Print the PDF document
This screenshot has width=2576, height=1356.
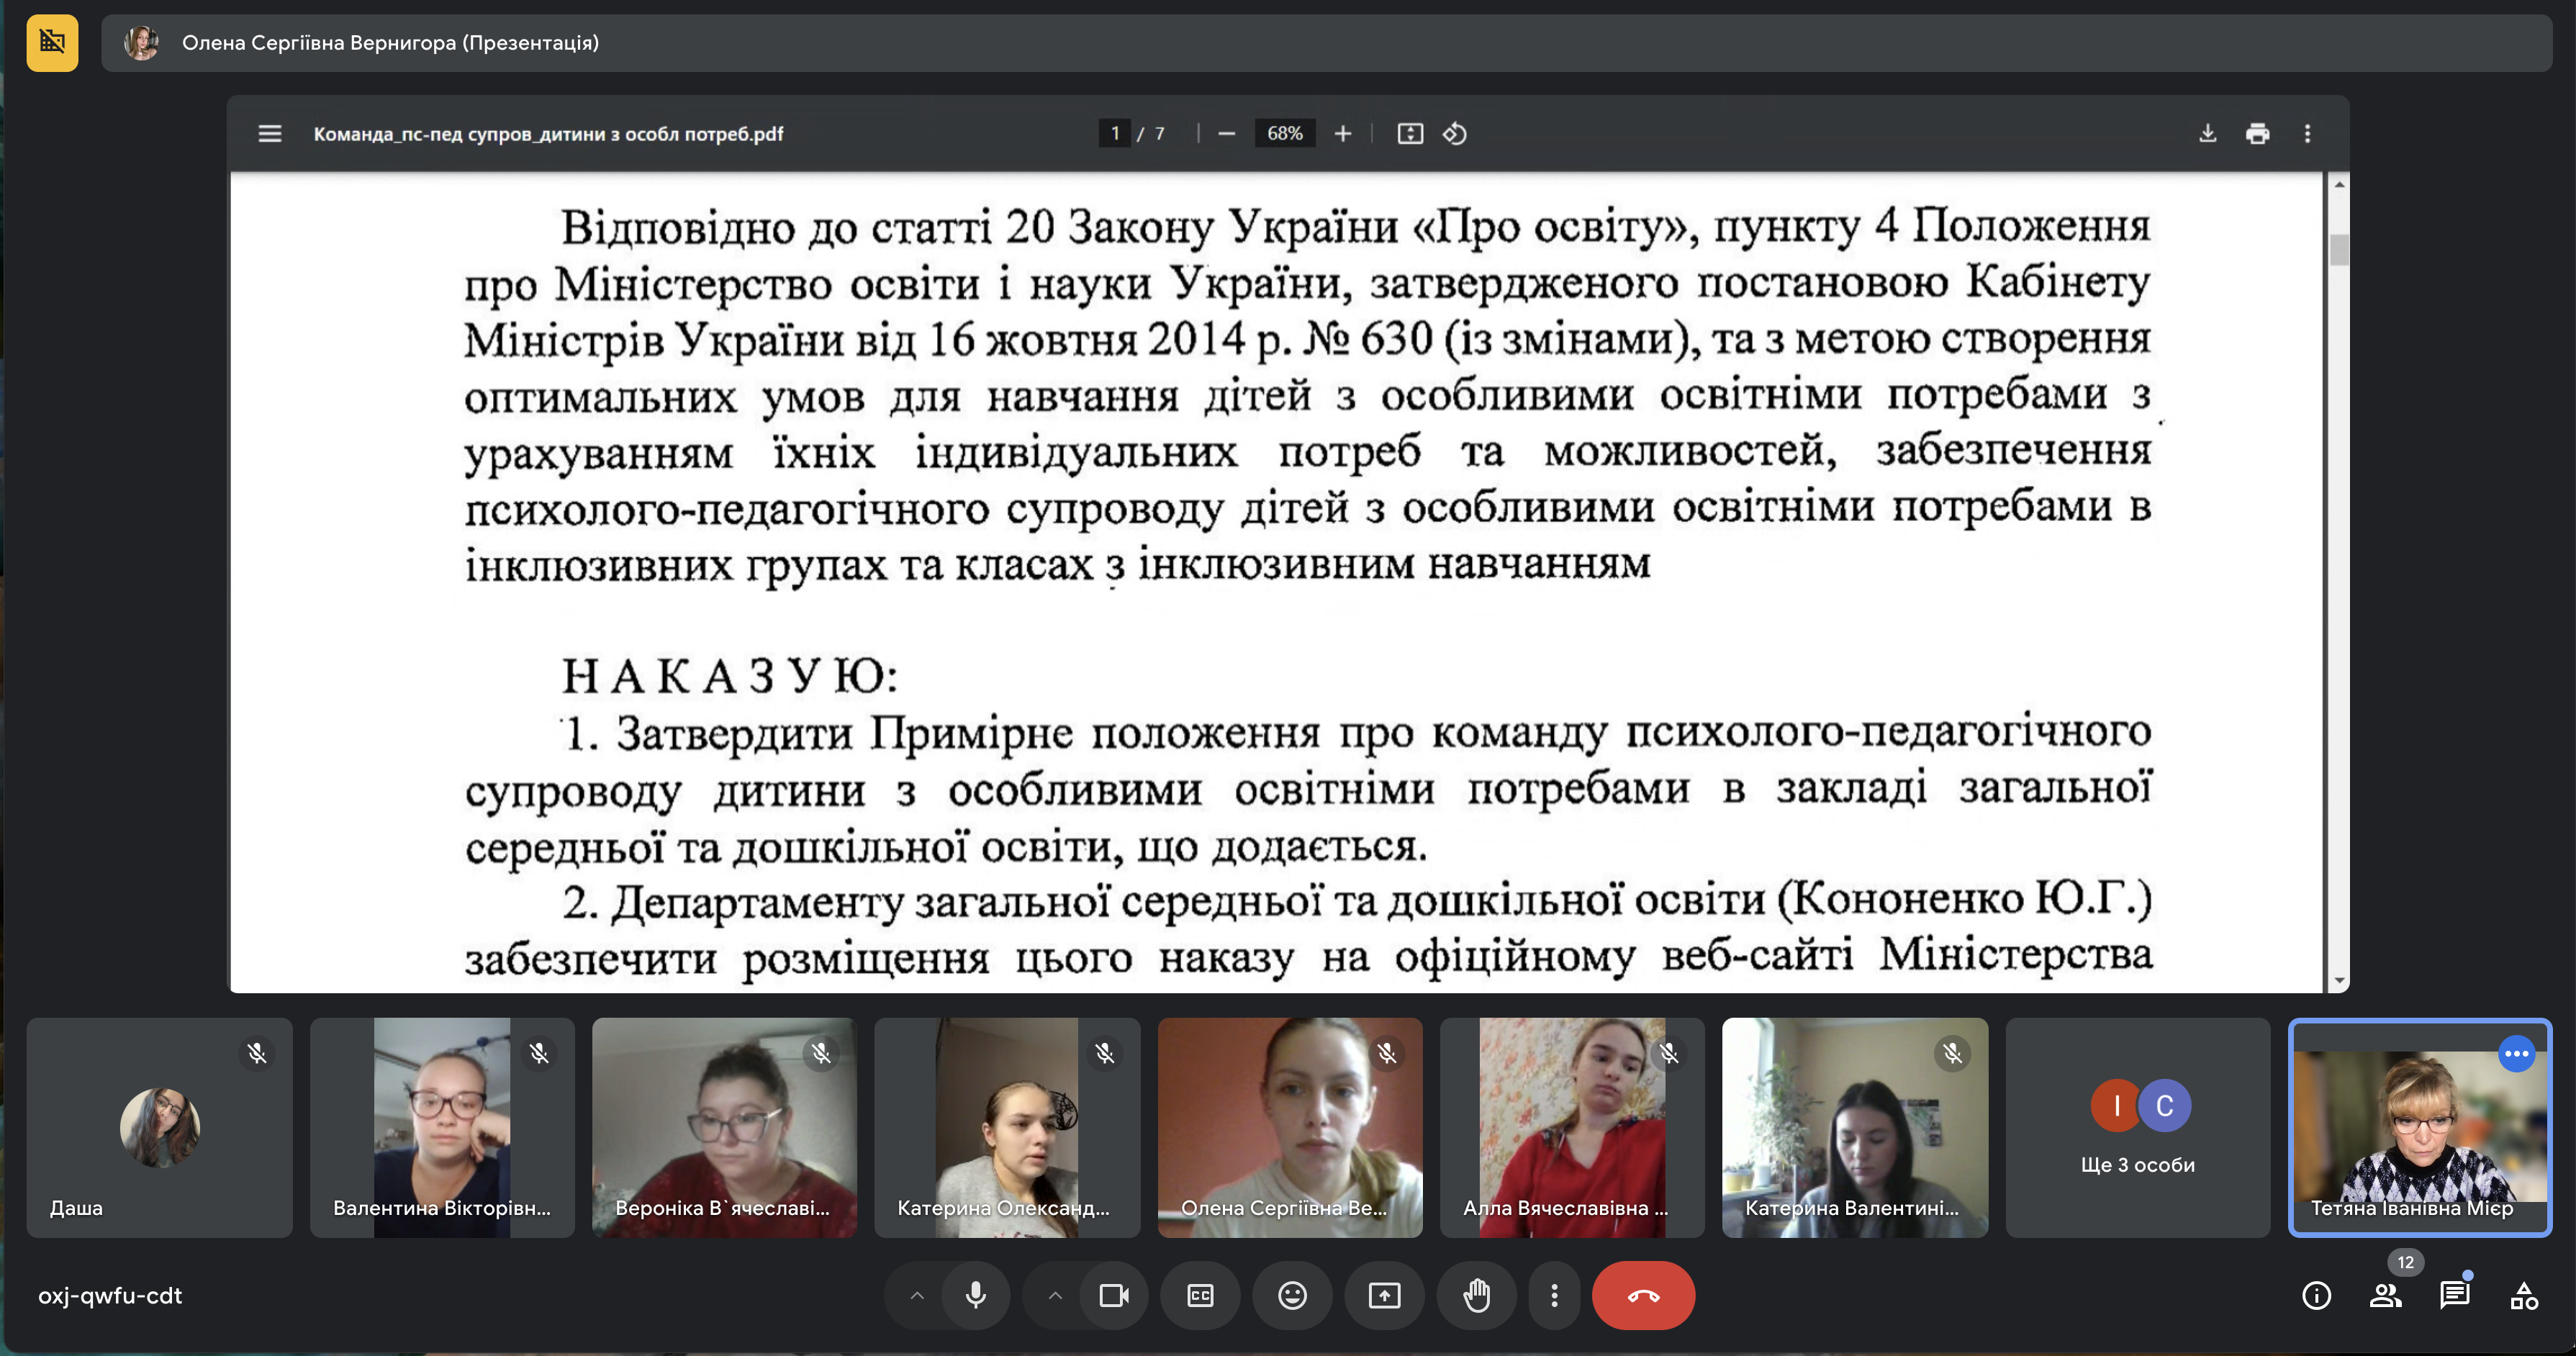pyautogui.click(x=2257, y=134)
